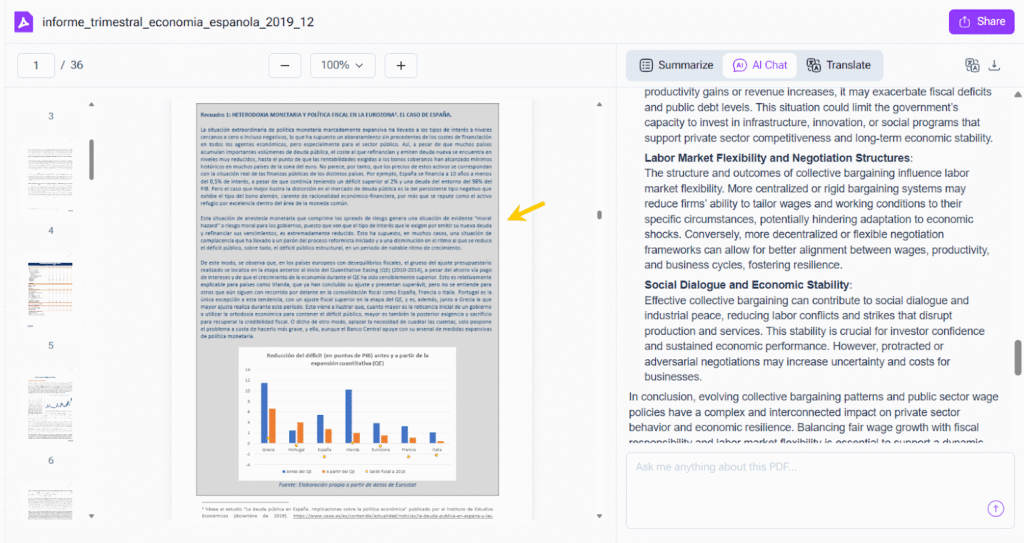The image size is (1024, 543).
Task: Click the zoom in plus button
Action: [401, 65]
